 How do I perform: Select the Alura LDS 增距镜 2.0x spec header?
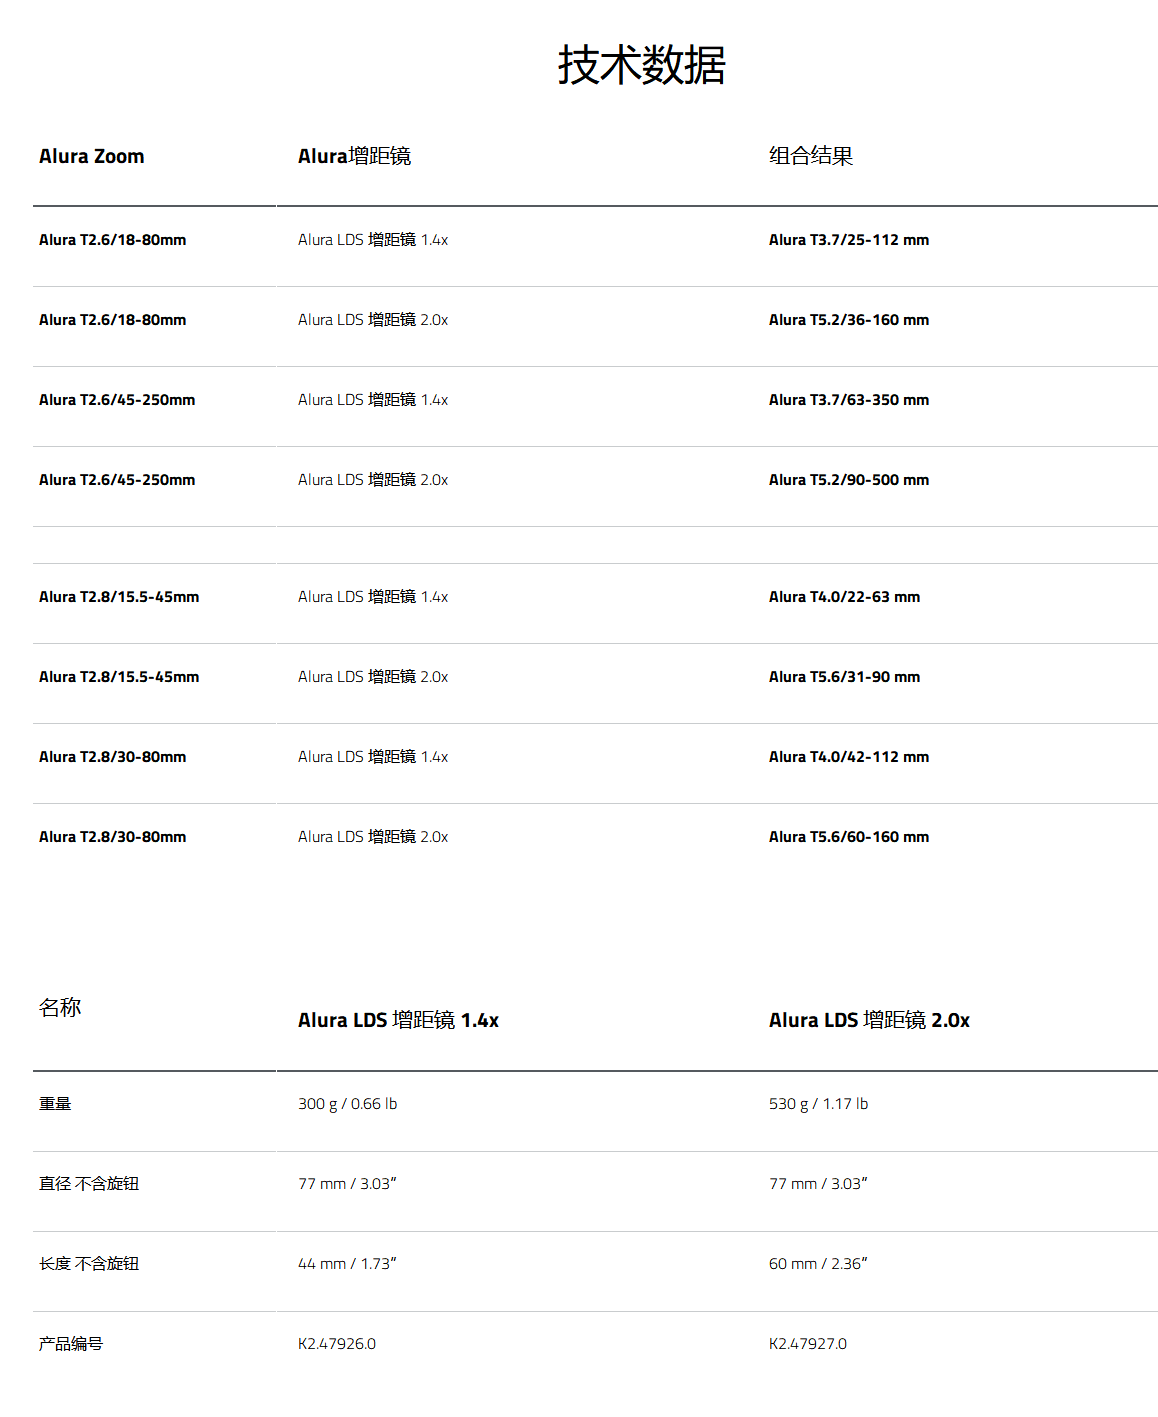(x=869, y=1020)
